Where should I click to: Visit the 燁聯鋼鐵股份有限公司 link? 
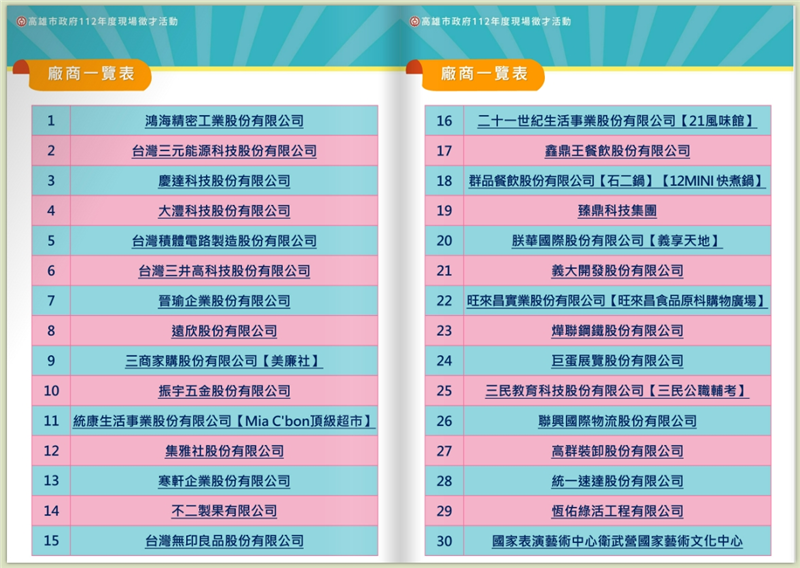click(x=617, y=331)
